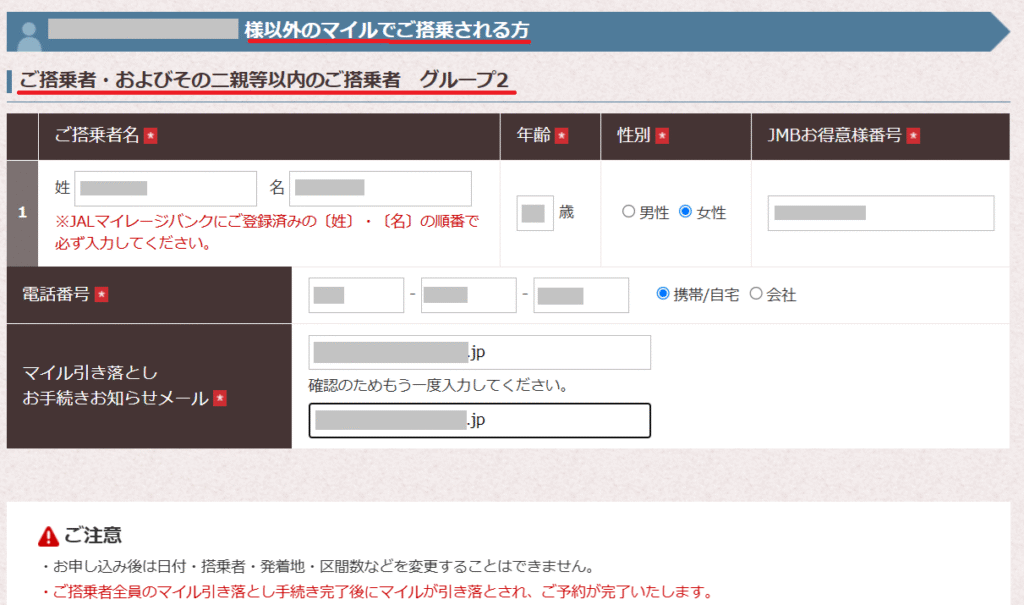Click the required star beside 電話番号
Image resolution: width=1024 pixels, height=605 pixels.
click(x=101, y=295)
